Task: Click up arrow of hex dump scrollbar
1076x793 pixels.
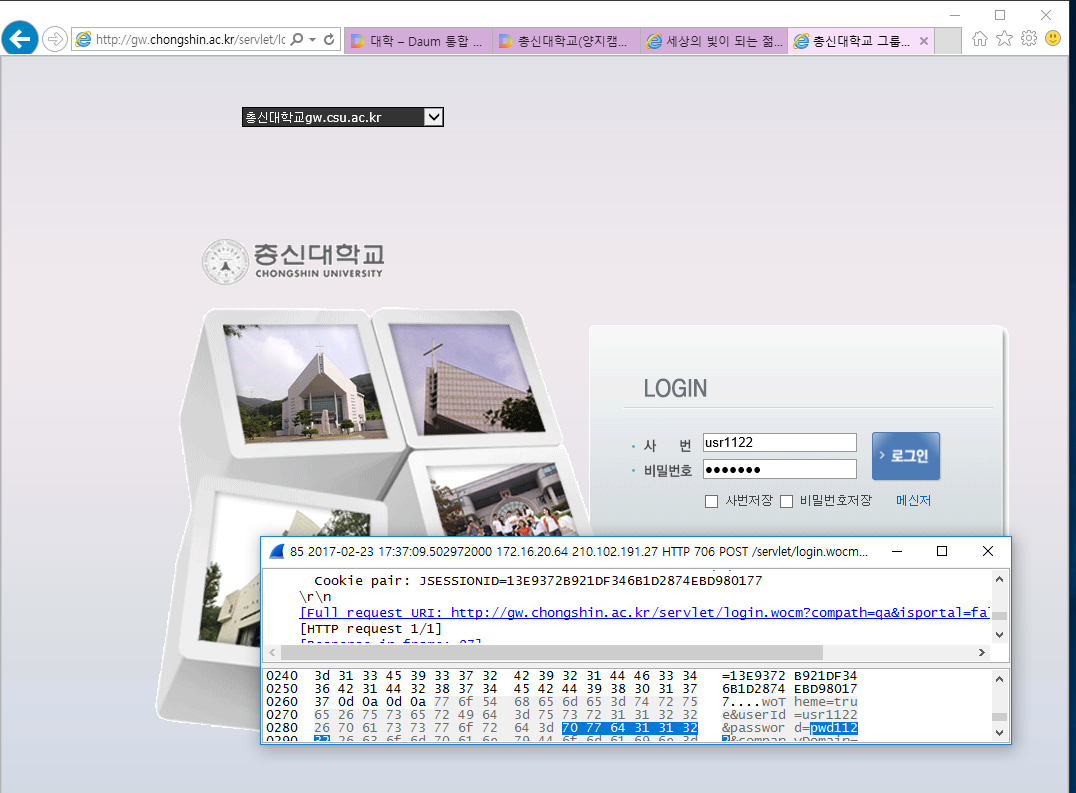Action: tap(1000, 679)
